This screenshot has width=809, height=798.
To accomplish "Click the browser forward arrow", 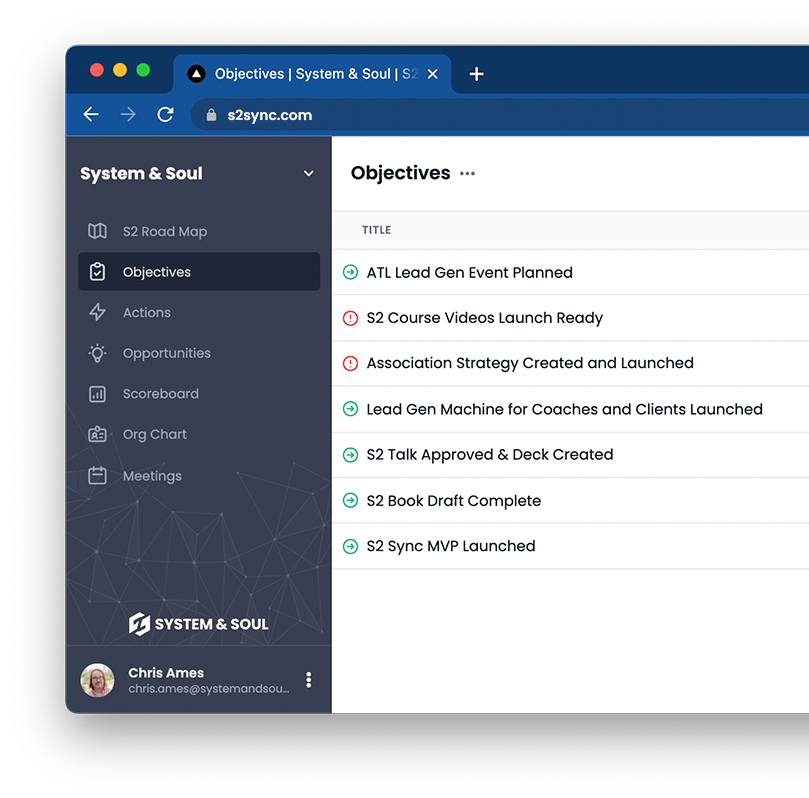I will tap(128, 114).
